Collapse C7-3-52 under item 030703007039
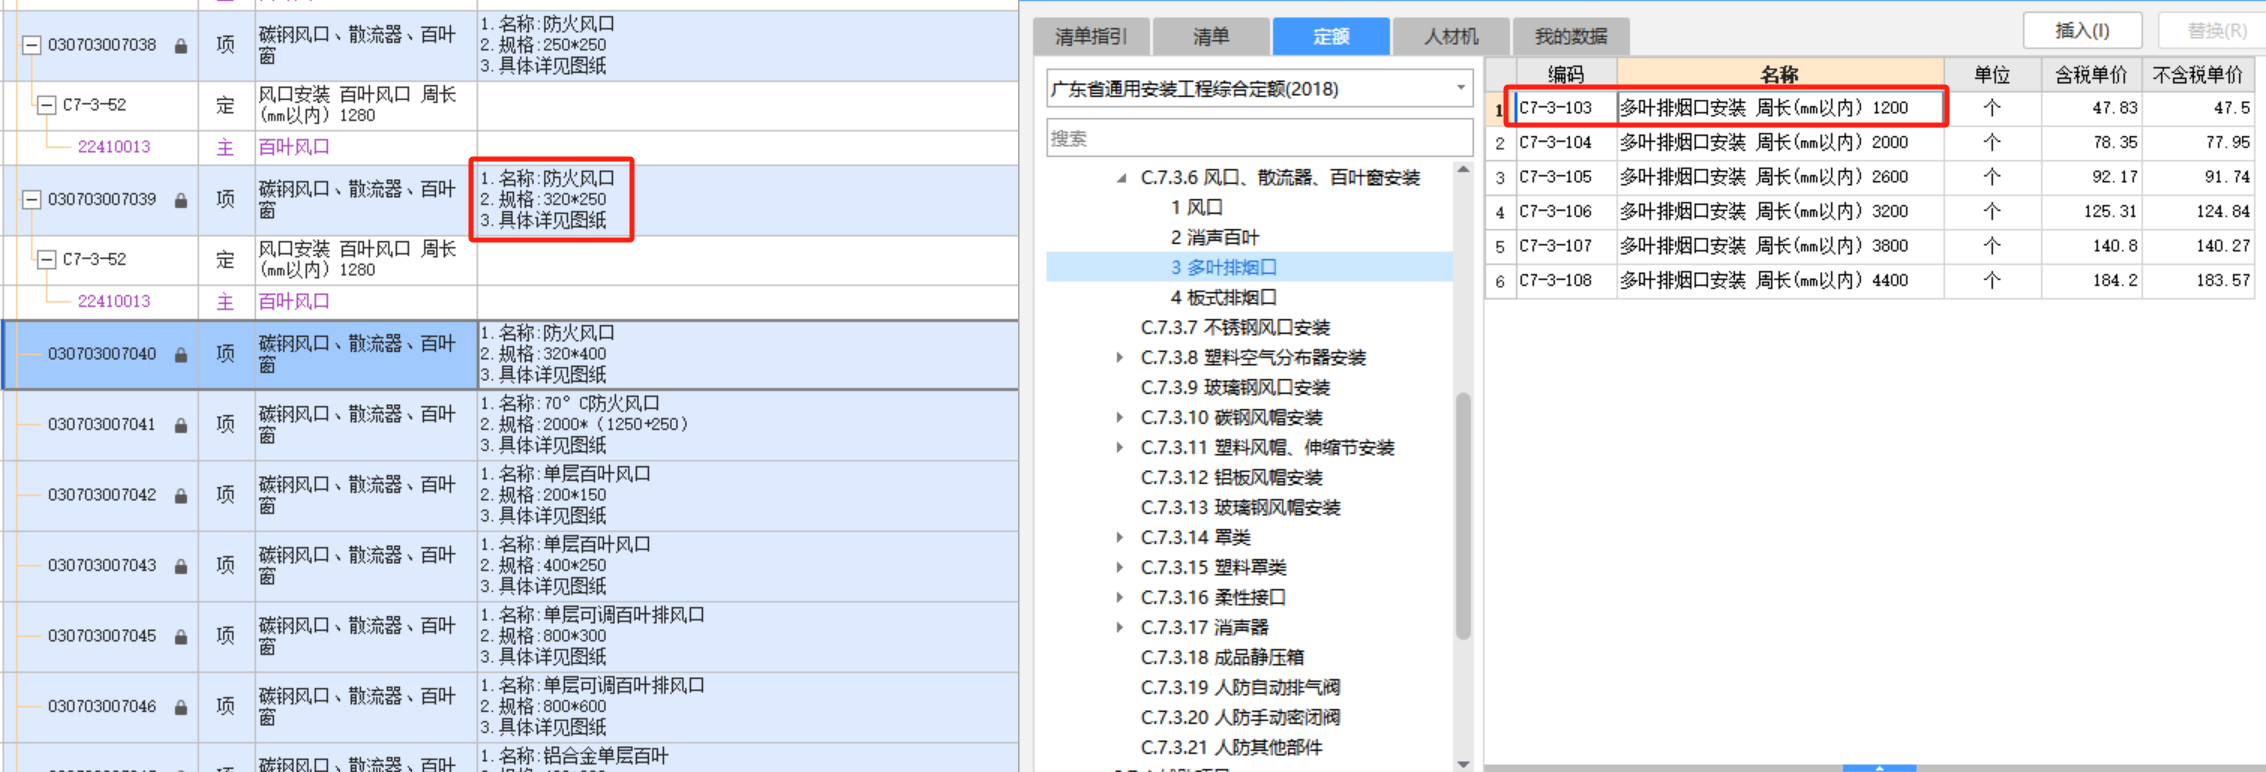 pyautogui.click(x=46, y=259)
